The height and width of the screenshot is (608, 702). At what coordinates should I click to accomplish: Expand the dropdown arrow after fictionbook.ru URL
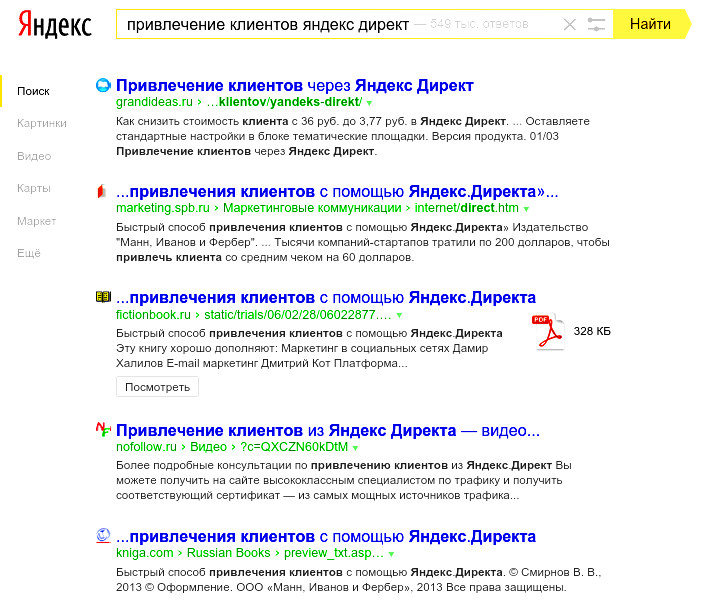tap(399, 316)
